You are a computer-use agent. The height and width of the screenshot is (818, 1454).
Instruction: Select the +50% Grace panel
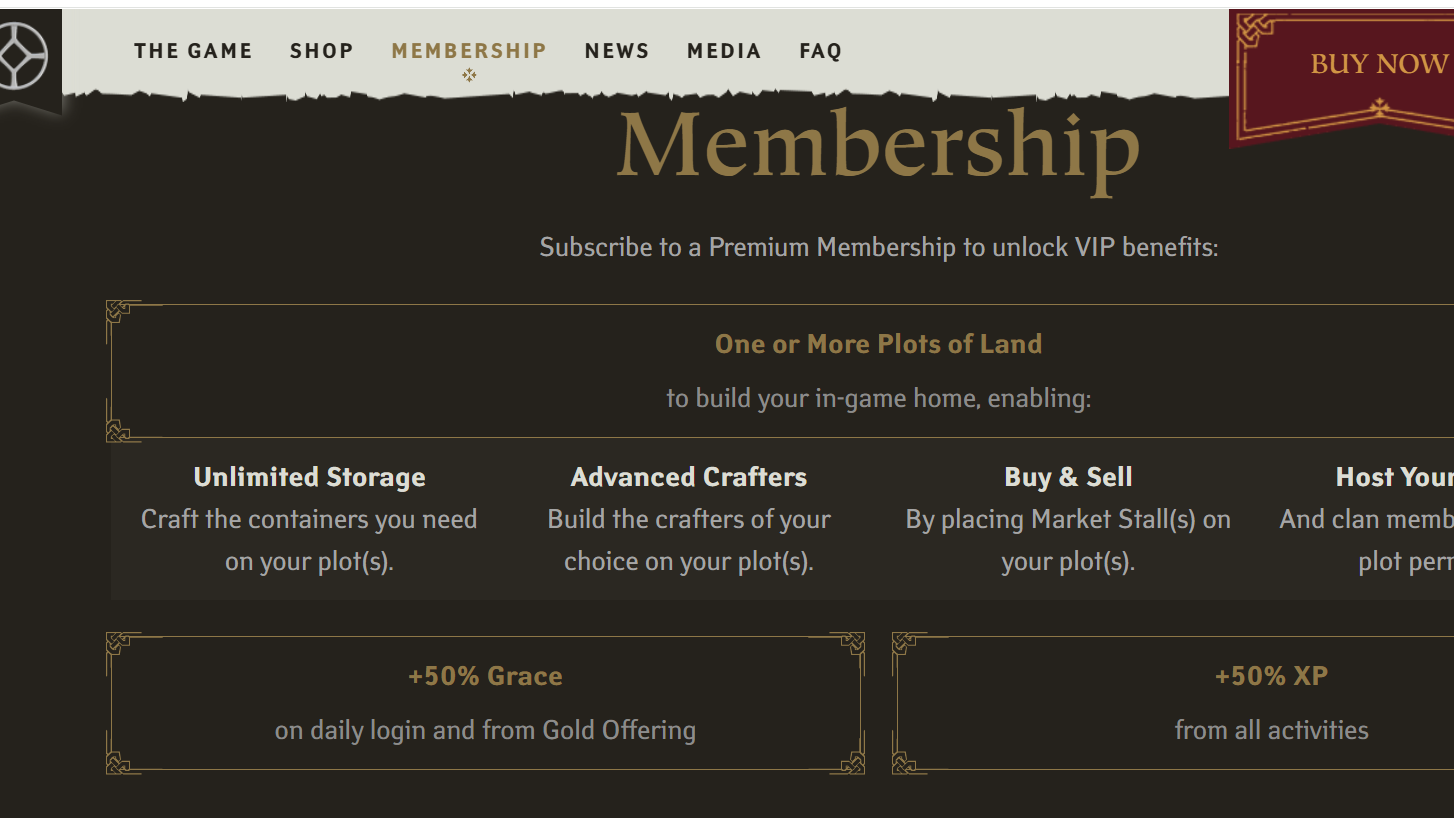pyautogui.click(x=486, y=700)
